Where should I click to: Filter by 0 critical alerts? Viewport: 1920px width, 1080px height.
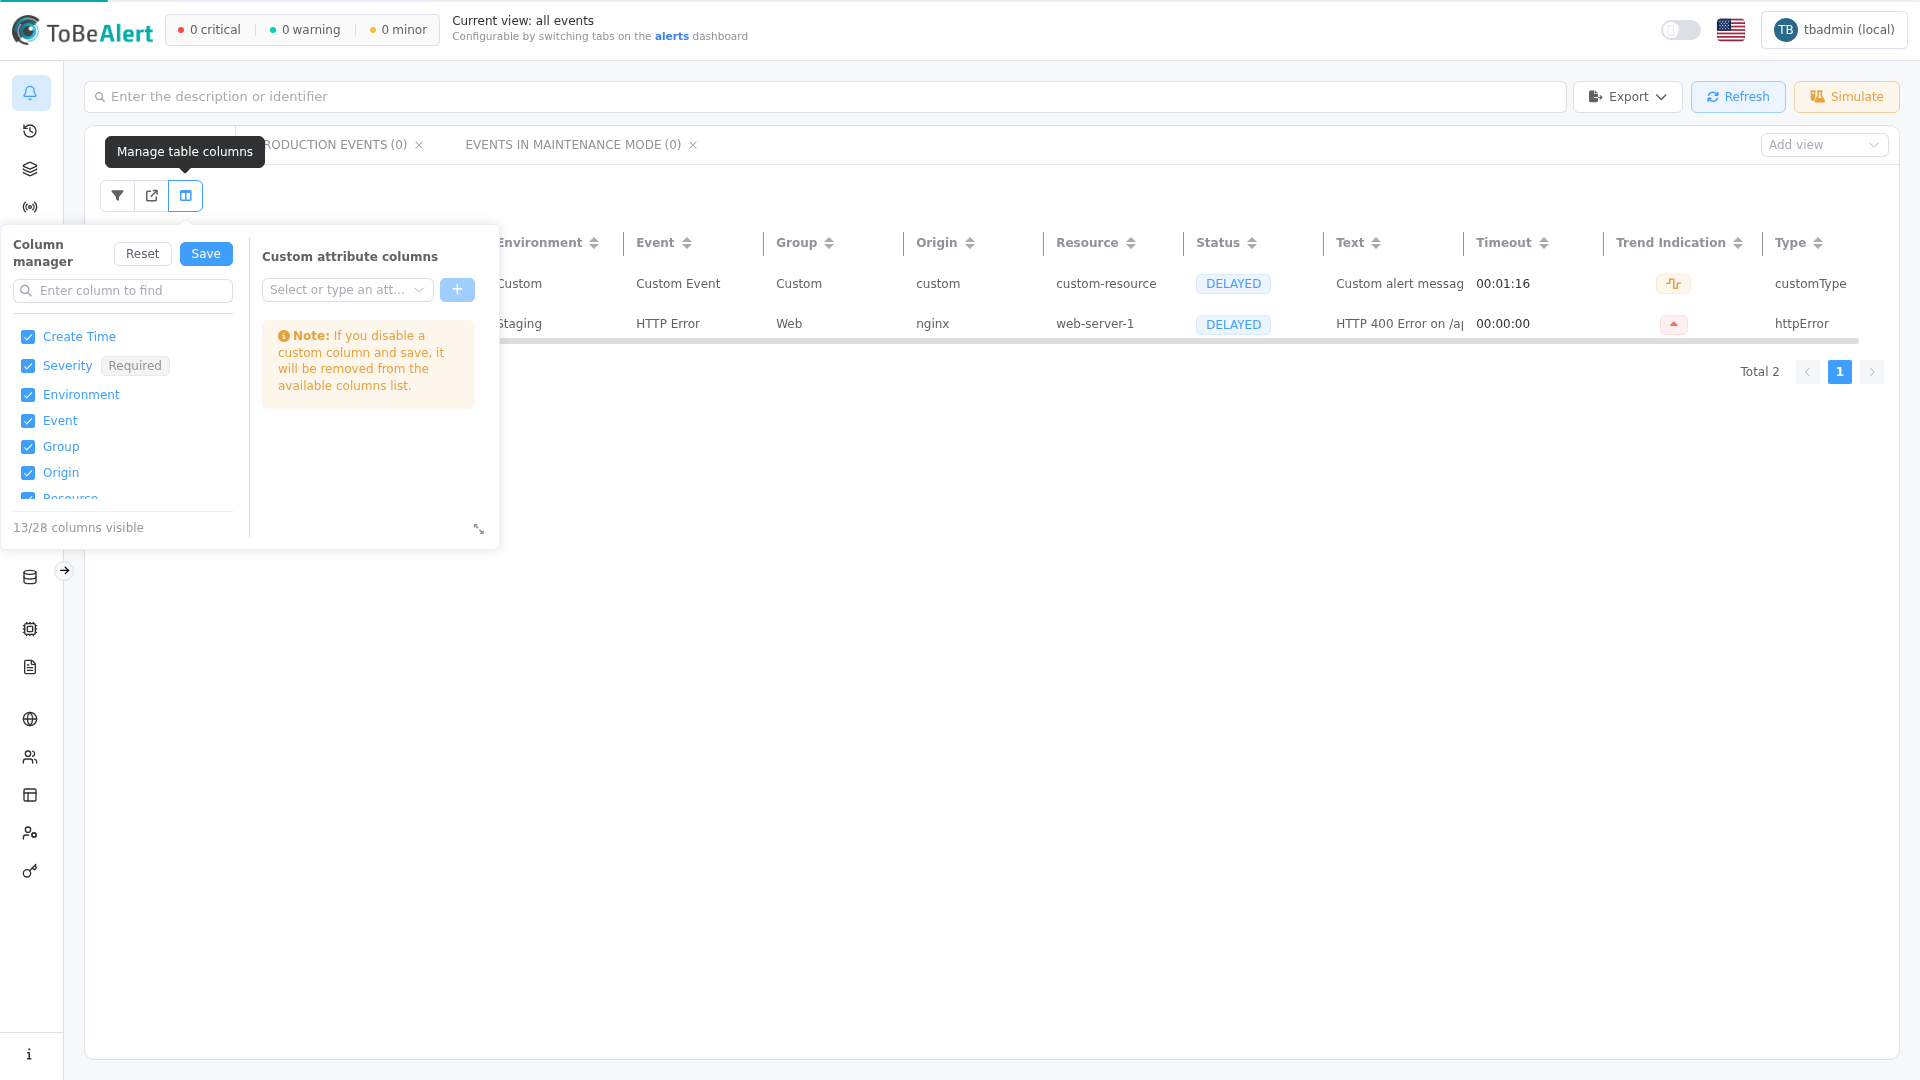tap(209, 30)
